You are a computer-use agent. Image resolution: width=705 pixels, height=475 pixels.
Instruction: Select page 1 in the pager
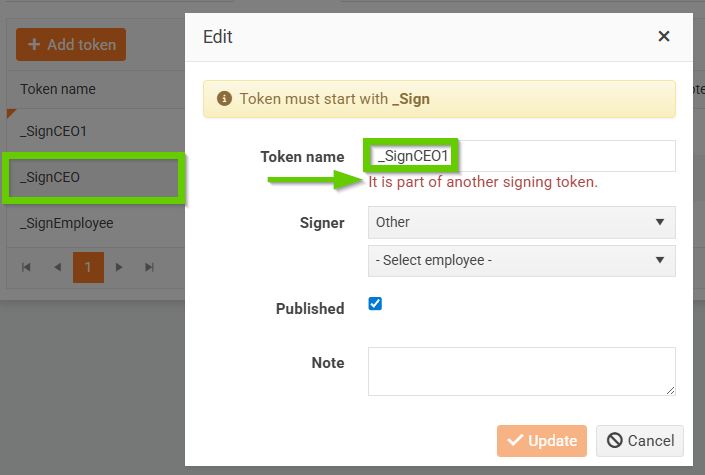(88, 267)
